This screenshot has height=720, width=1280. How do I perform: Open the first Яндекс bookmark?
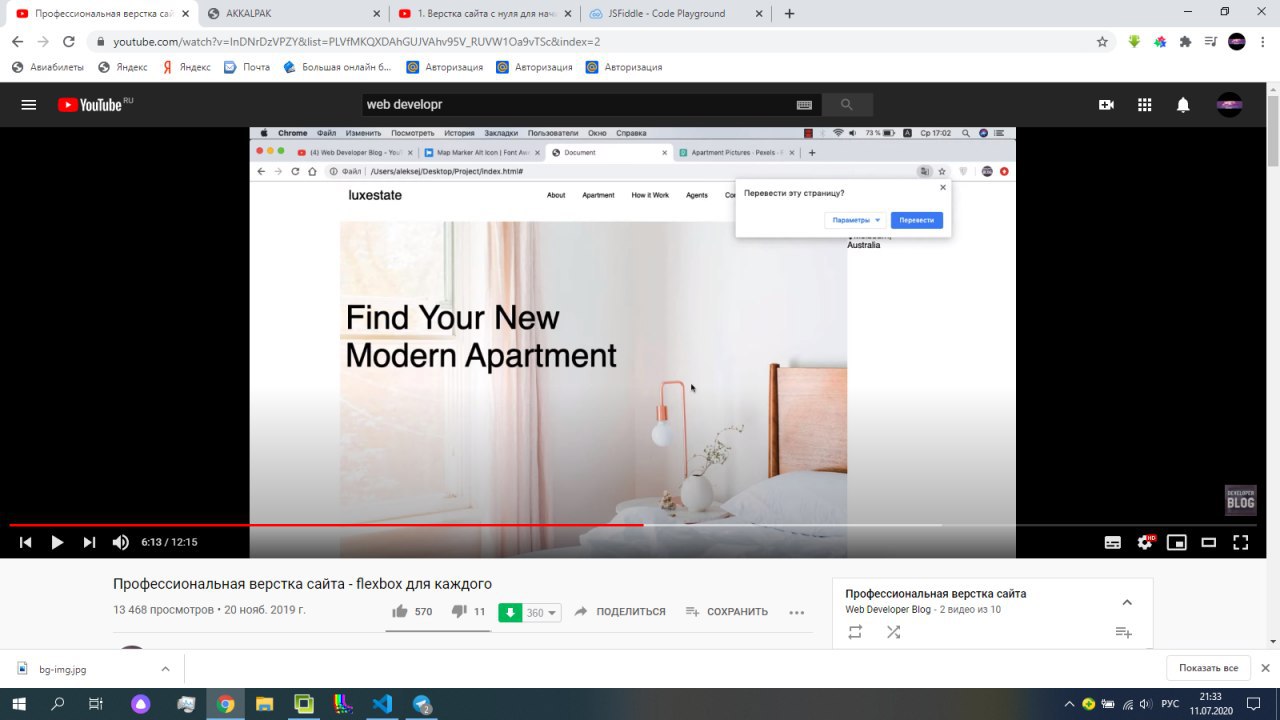click(122, 67)
